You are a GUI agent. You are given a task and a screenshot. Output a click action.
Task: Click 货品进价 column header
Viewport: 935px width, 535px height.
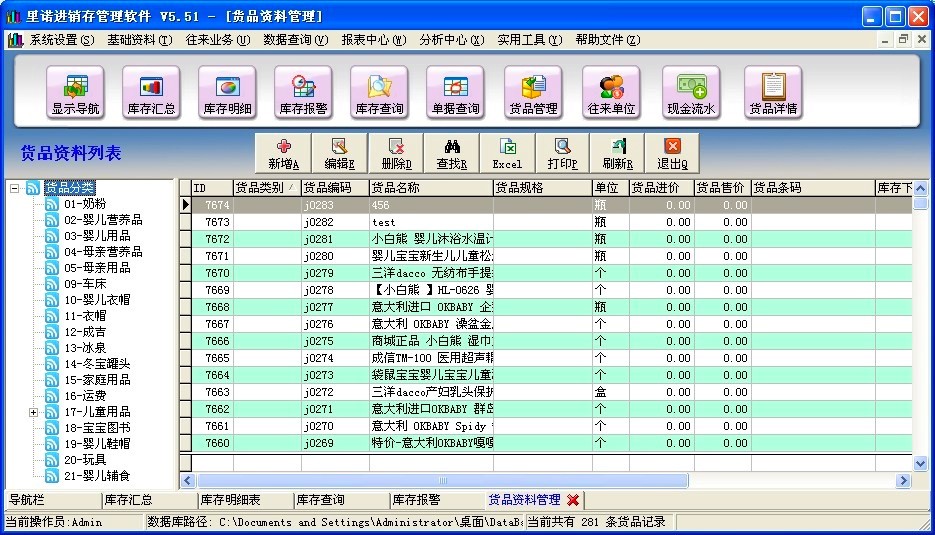click(x=662, y=188)
